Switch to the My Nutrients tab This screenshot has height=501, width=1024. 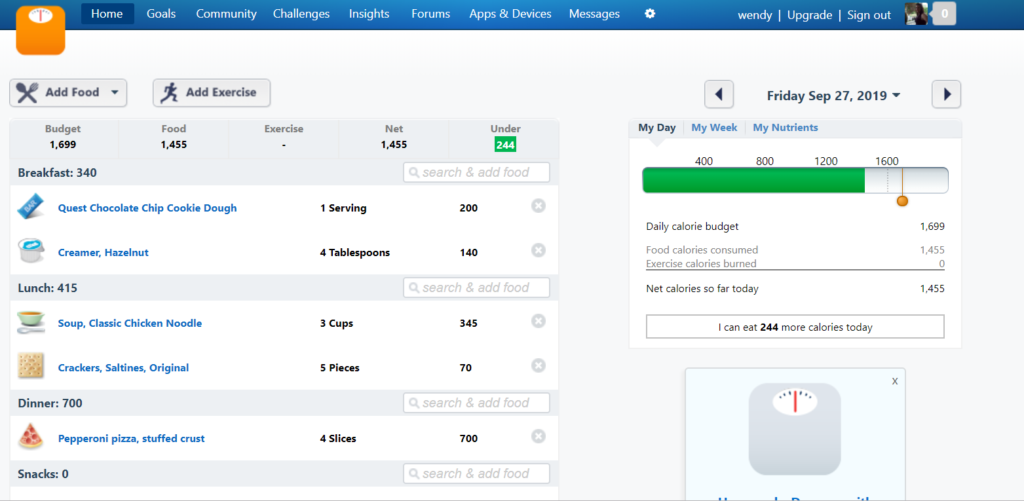tap(786, 128)
